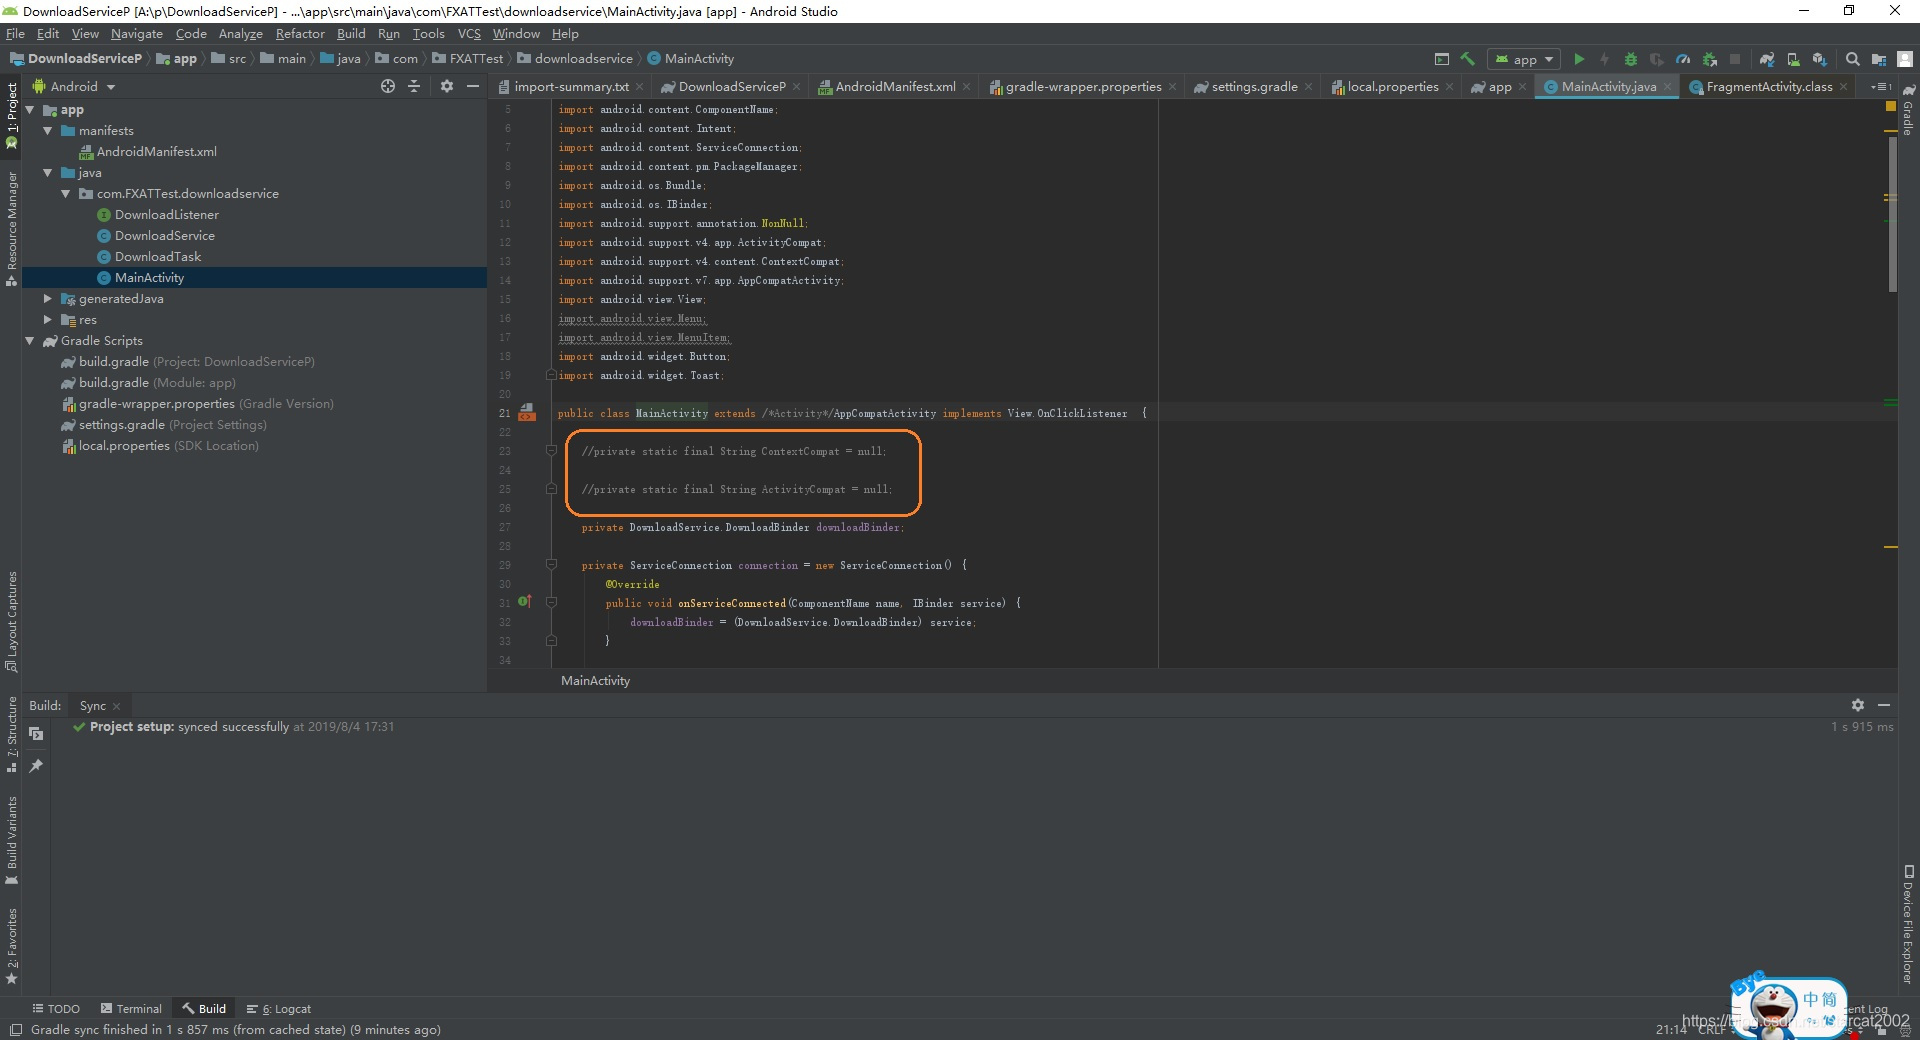Viewport: 1920px width, 1040px height.
Task: Open the Terminal tool window
Action: [131, 1009]
